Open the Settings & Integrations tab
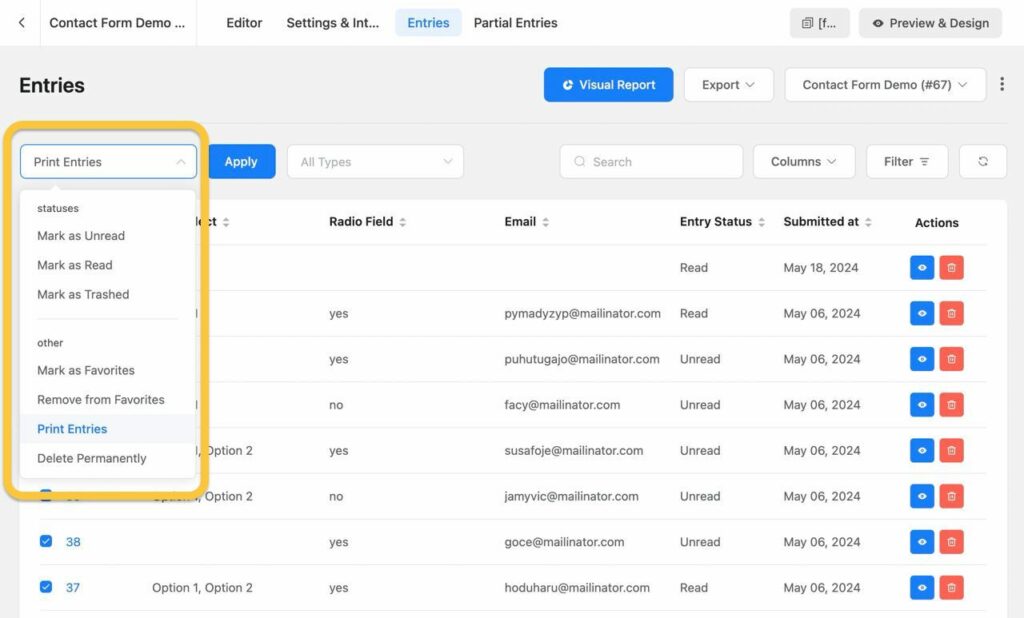The width and height of the screenshot is (1024, 618). 332,23
